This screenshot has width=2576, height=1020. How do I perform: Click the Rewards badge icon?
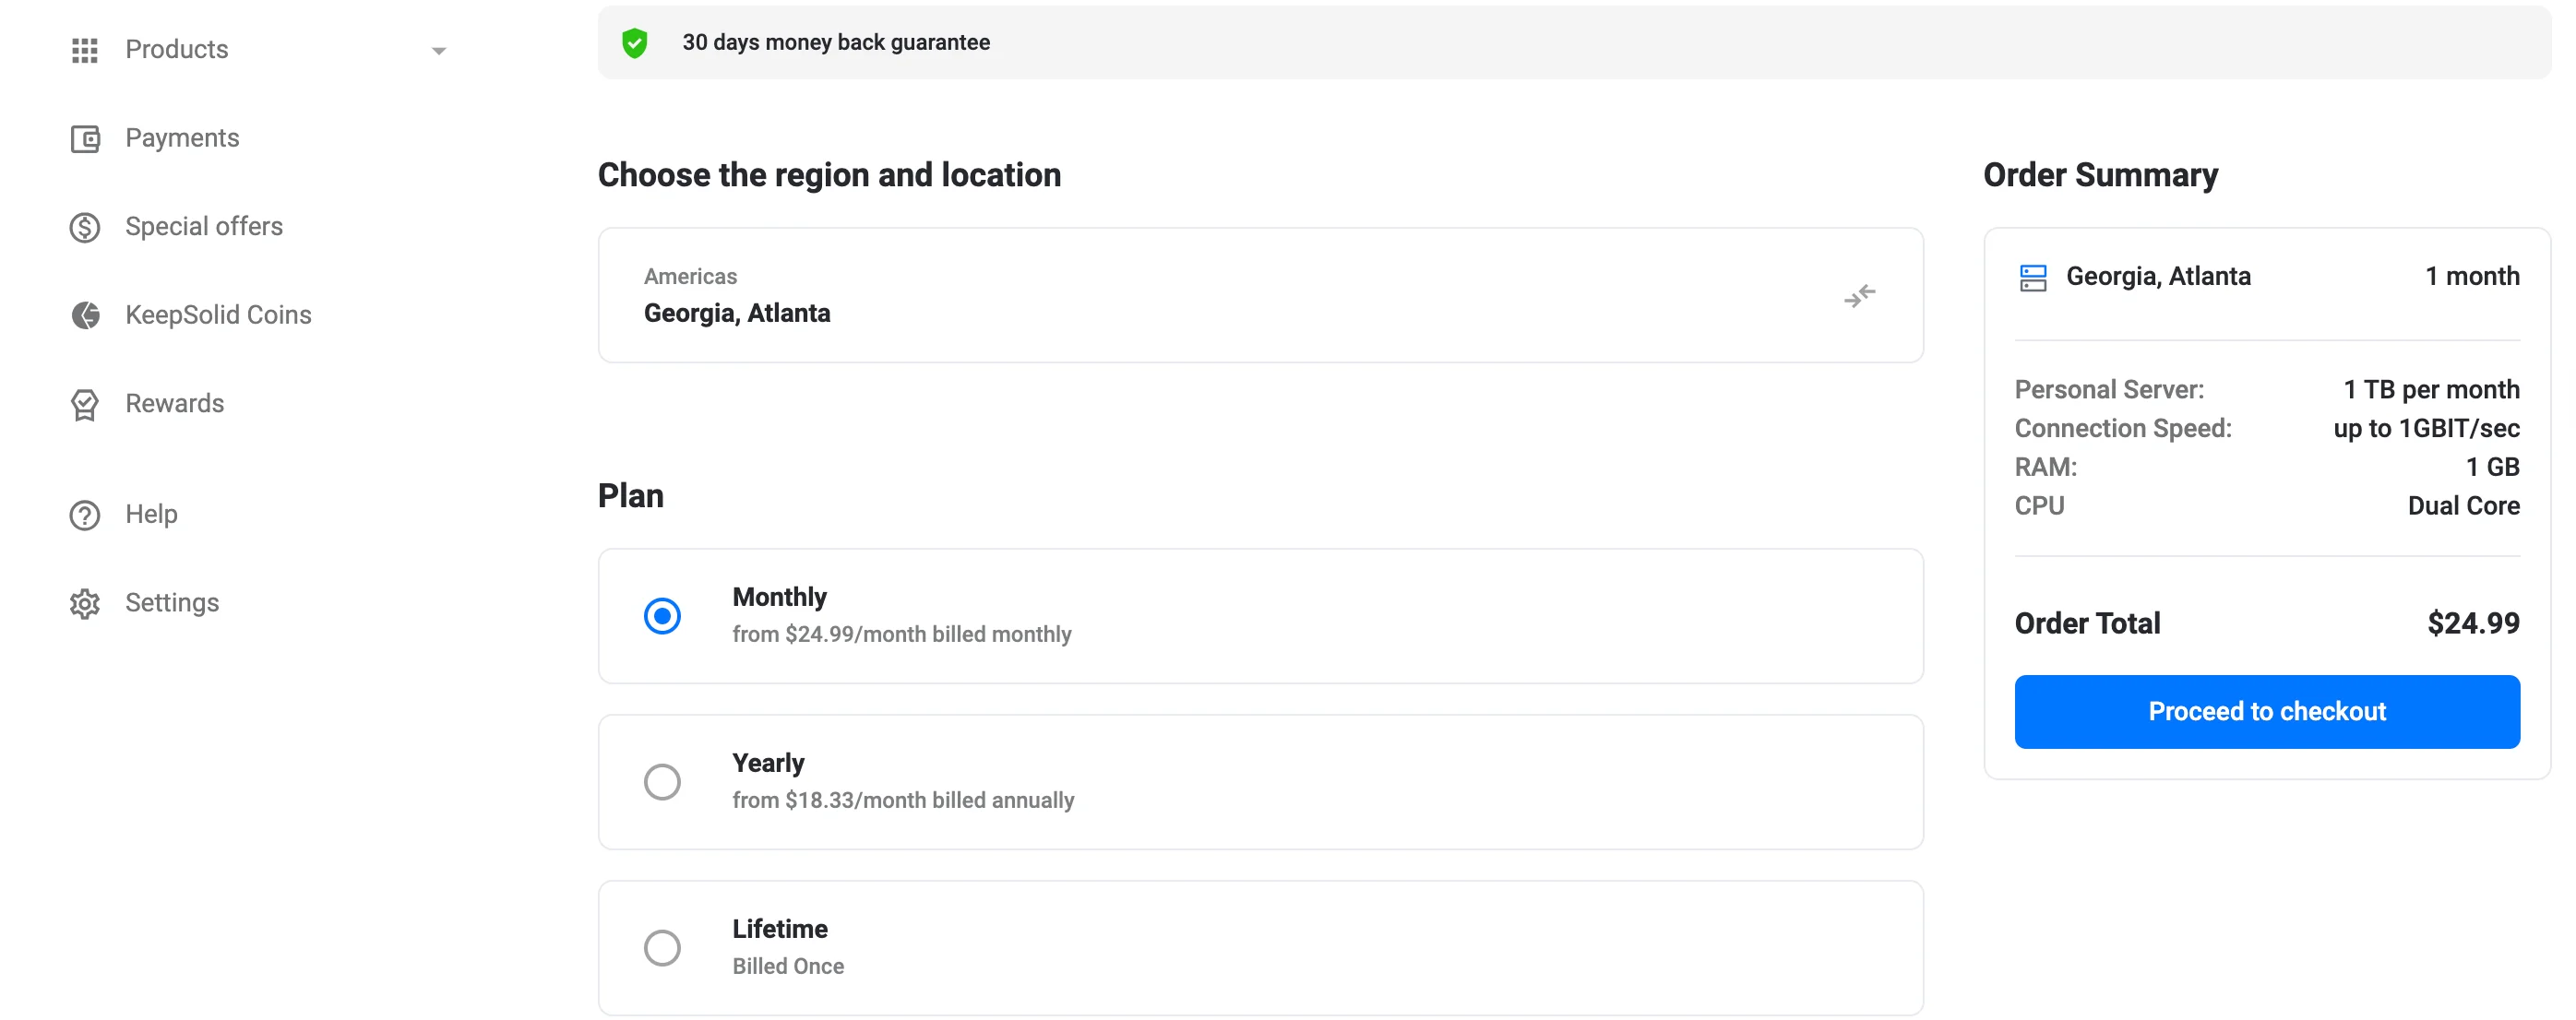point(85,404)
